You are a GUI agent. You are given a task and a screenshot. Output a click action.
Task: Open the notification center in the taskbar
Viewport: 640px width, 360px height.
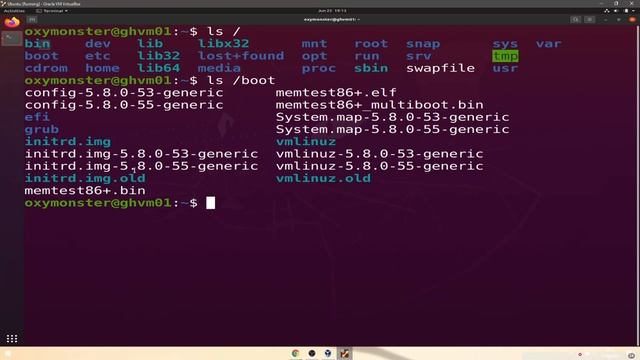coord(631,356)
